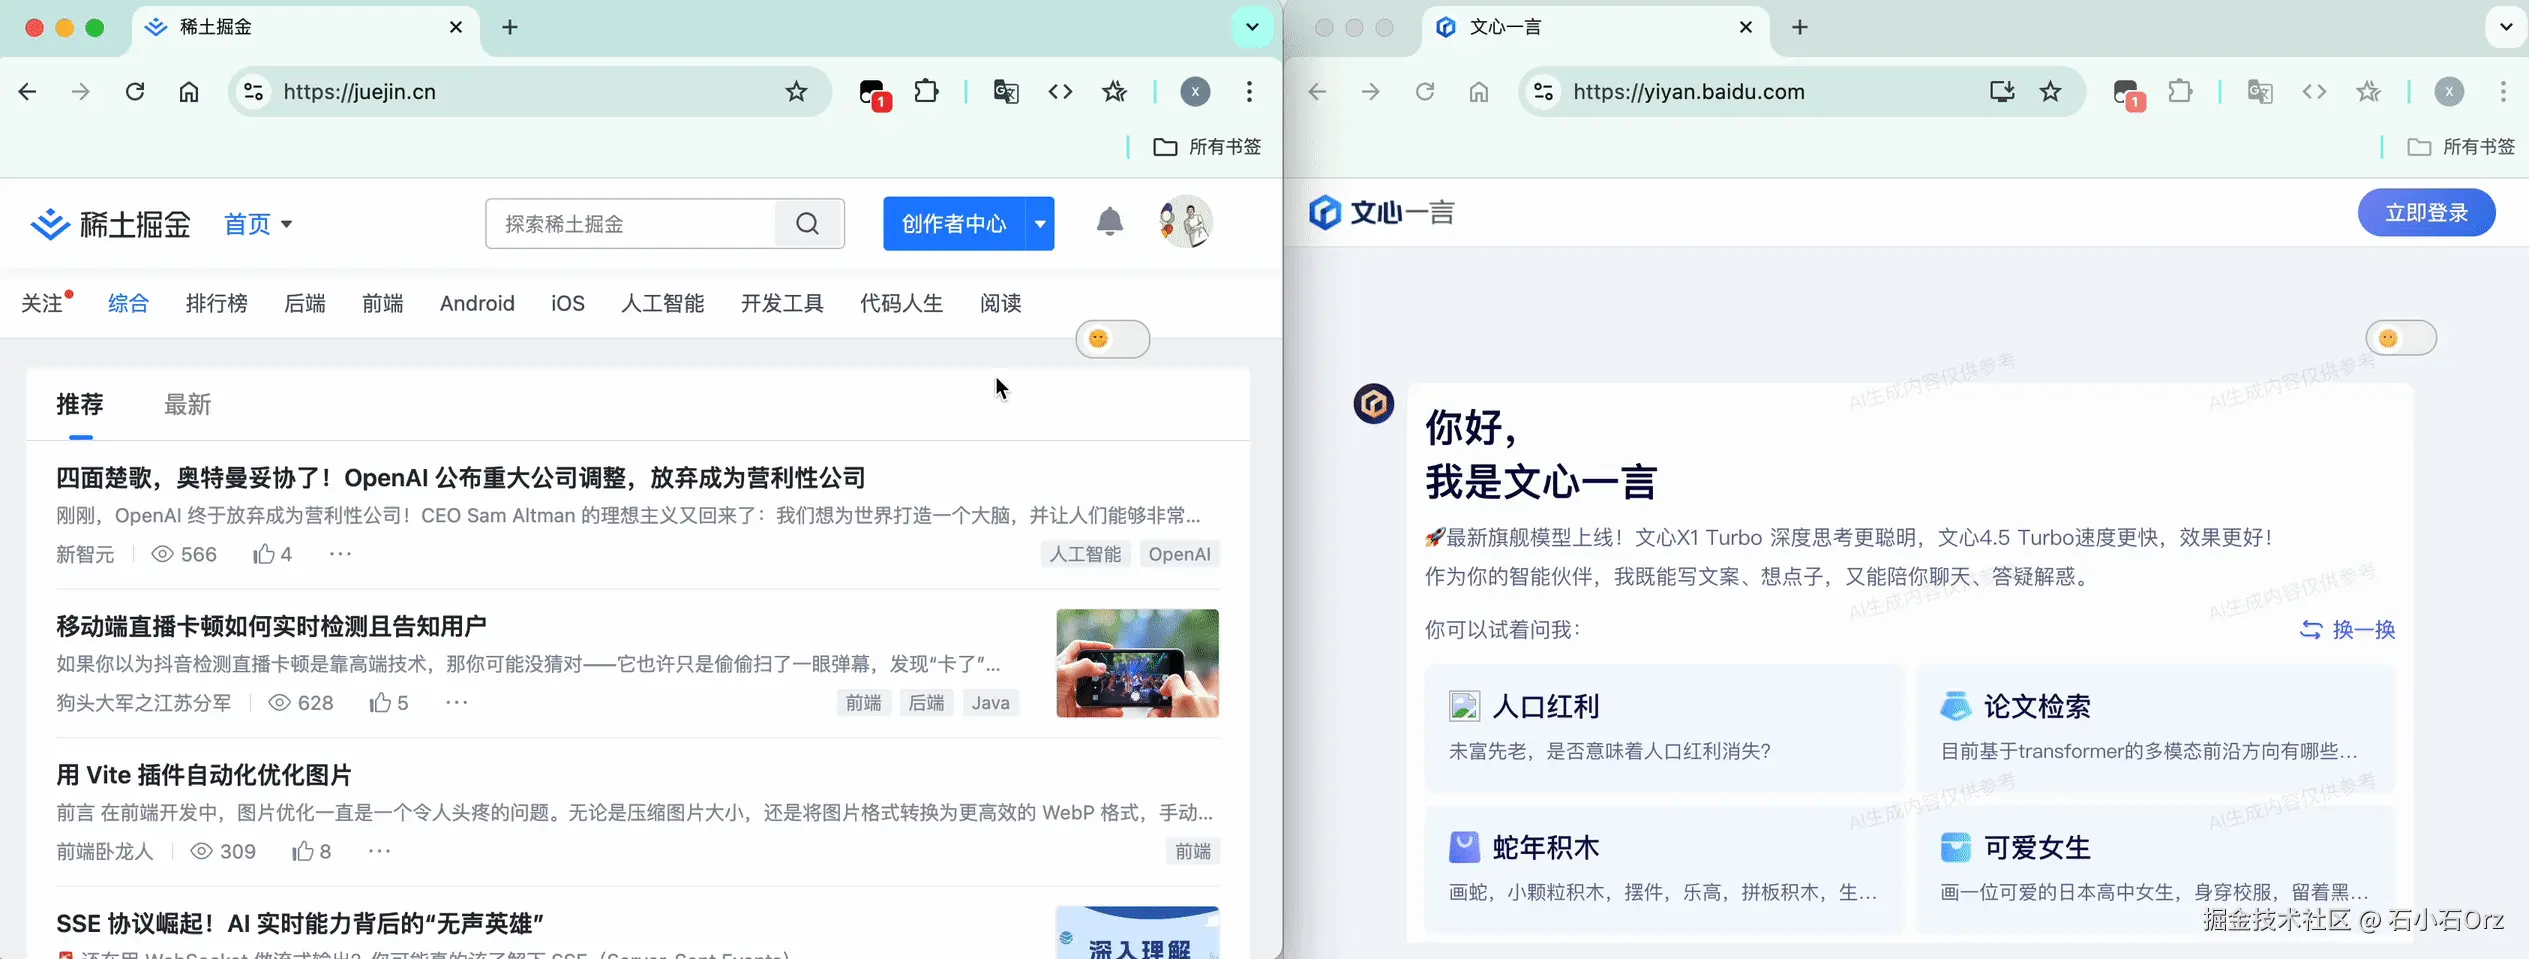The width and height of the screenshot is (2529, 959).
Task: Click 立即登录 on 文心一言
Action: click(2427, 212)
